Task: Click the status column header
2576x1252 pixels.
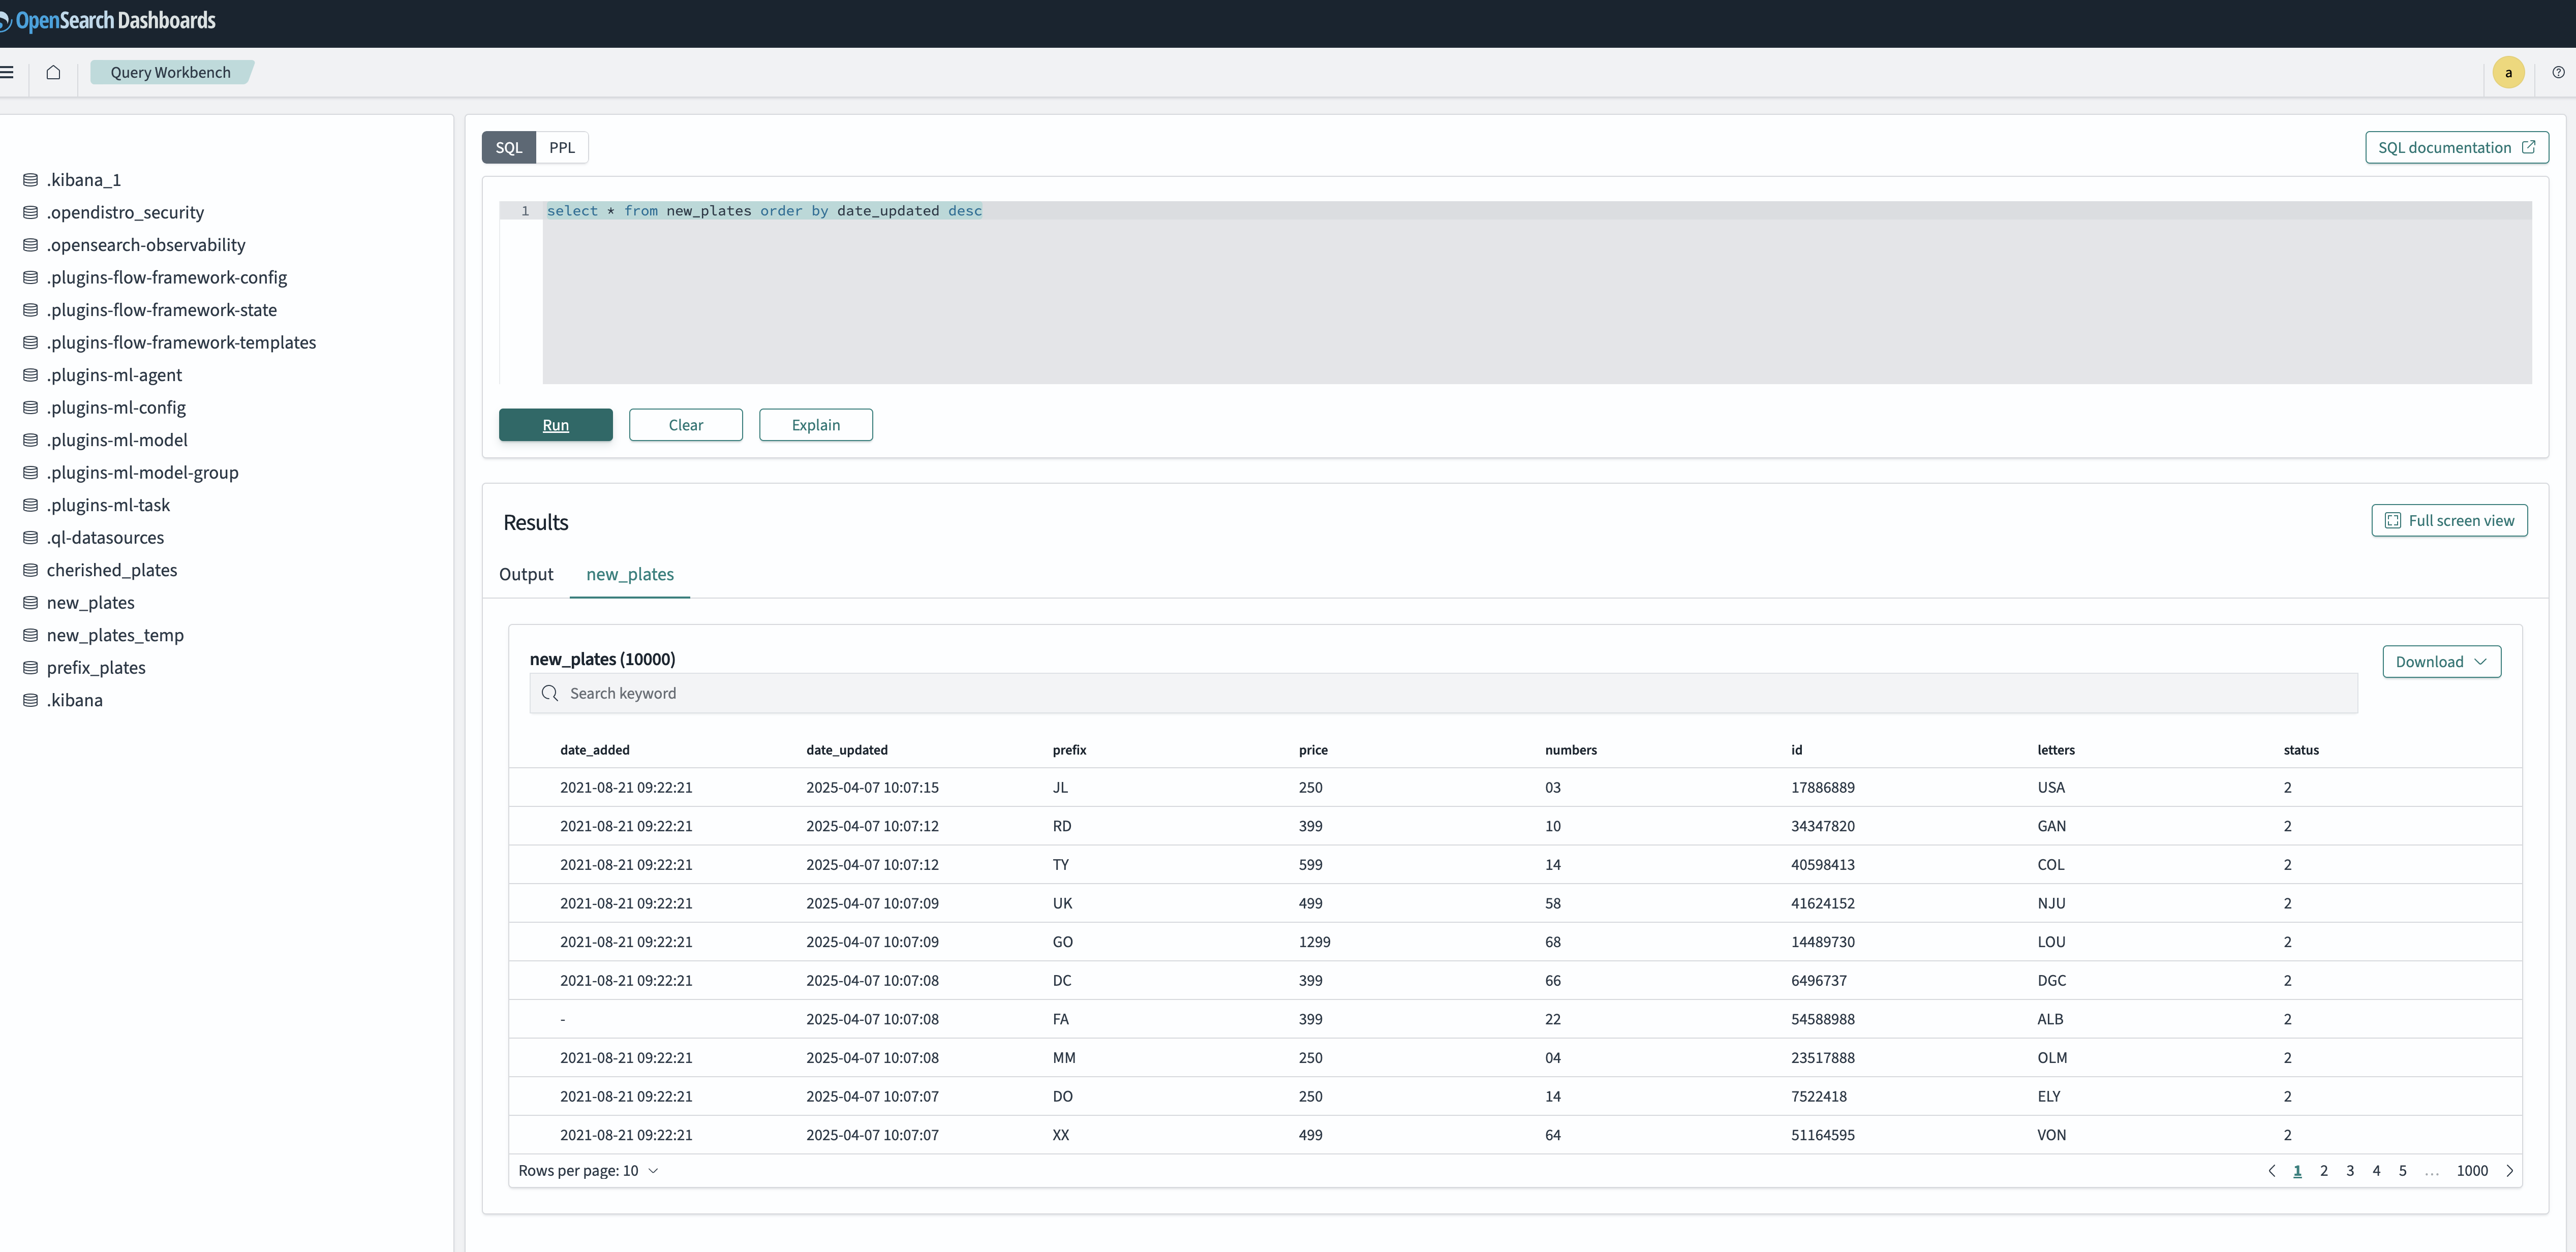Action: click(x=2301, y=750)
